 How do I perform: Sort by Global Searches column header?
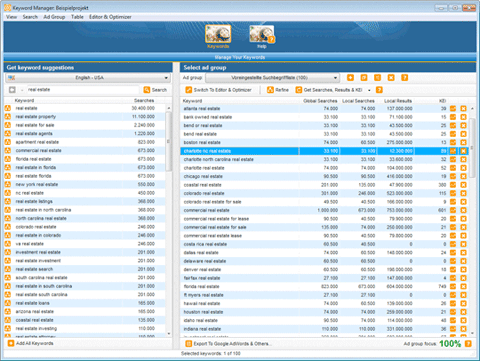pos(320,101)
